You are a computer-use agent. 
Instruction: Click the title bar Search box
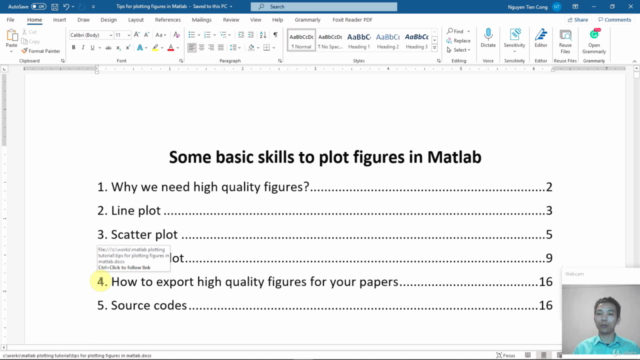pyautogui.click(x=324, y=7)
